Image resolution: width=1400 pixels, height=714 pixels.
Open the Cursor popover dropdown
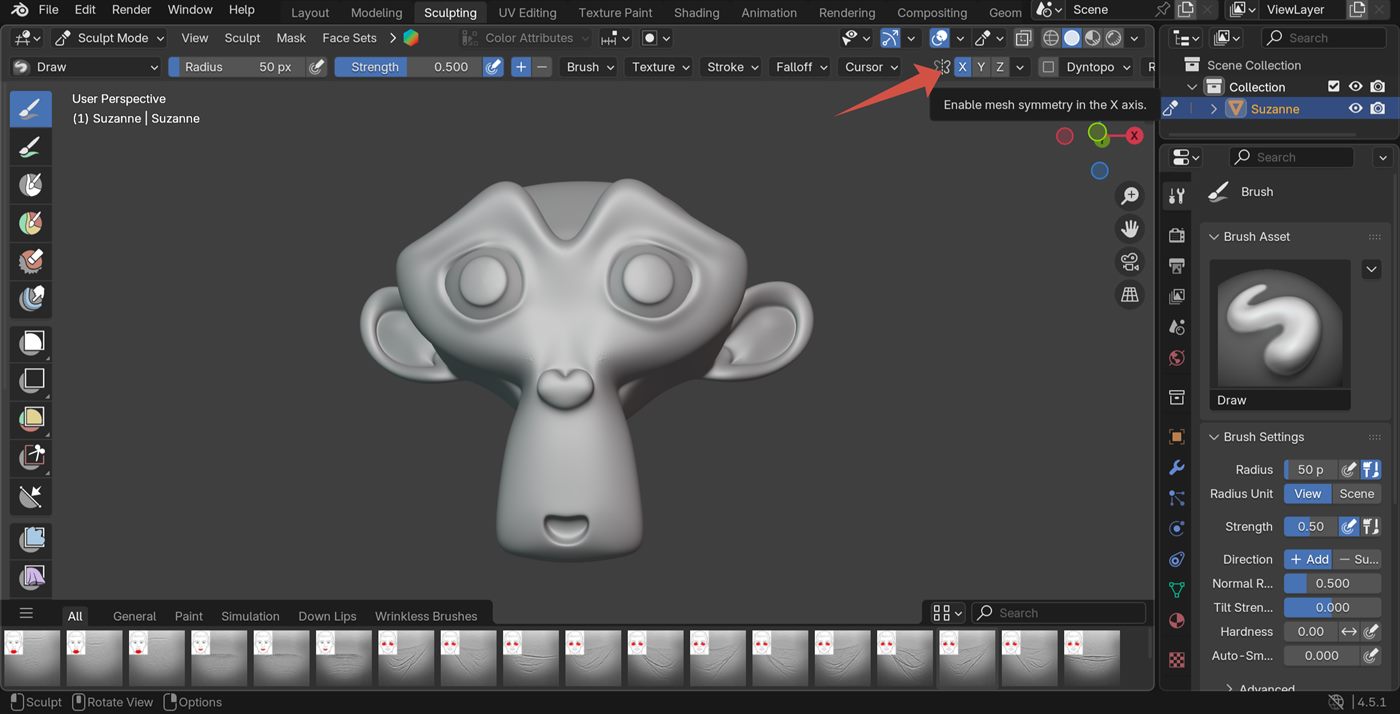[870, 67]
